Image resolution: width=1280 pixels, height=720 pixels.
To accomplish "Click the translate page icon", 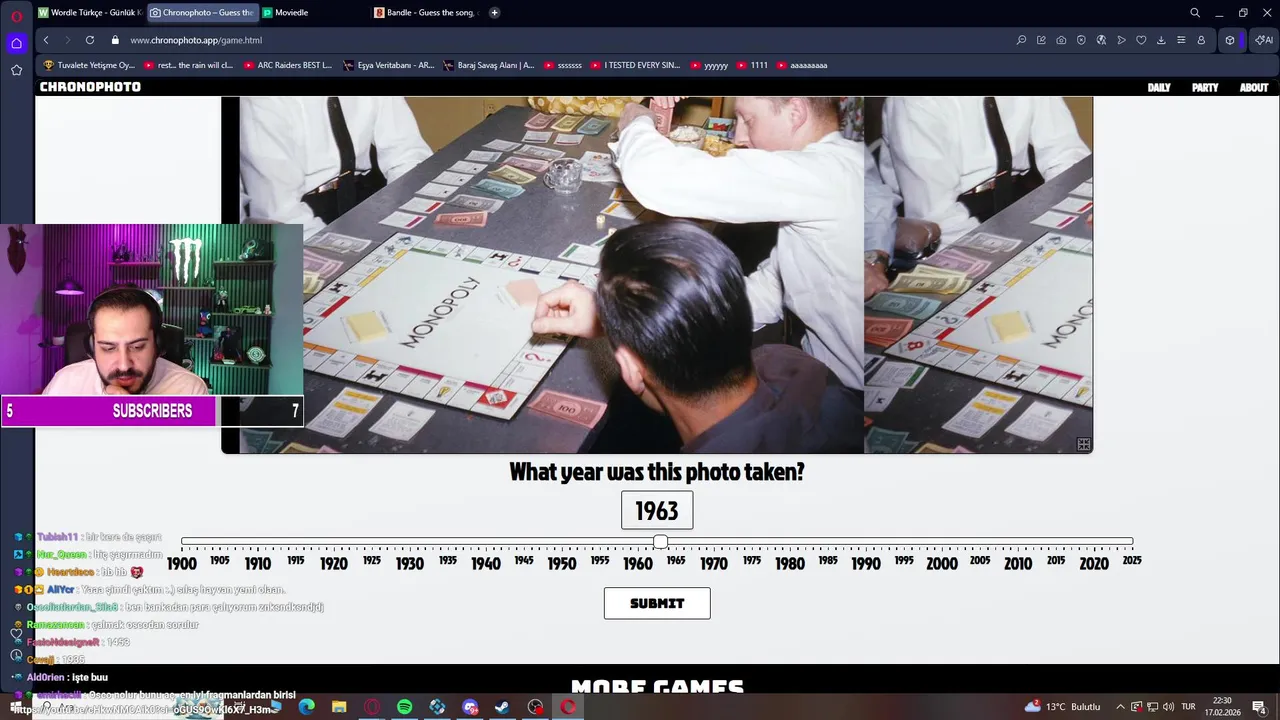I will tap(1101, 40).
